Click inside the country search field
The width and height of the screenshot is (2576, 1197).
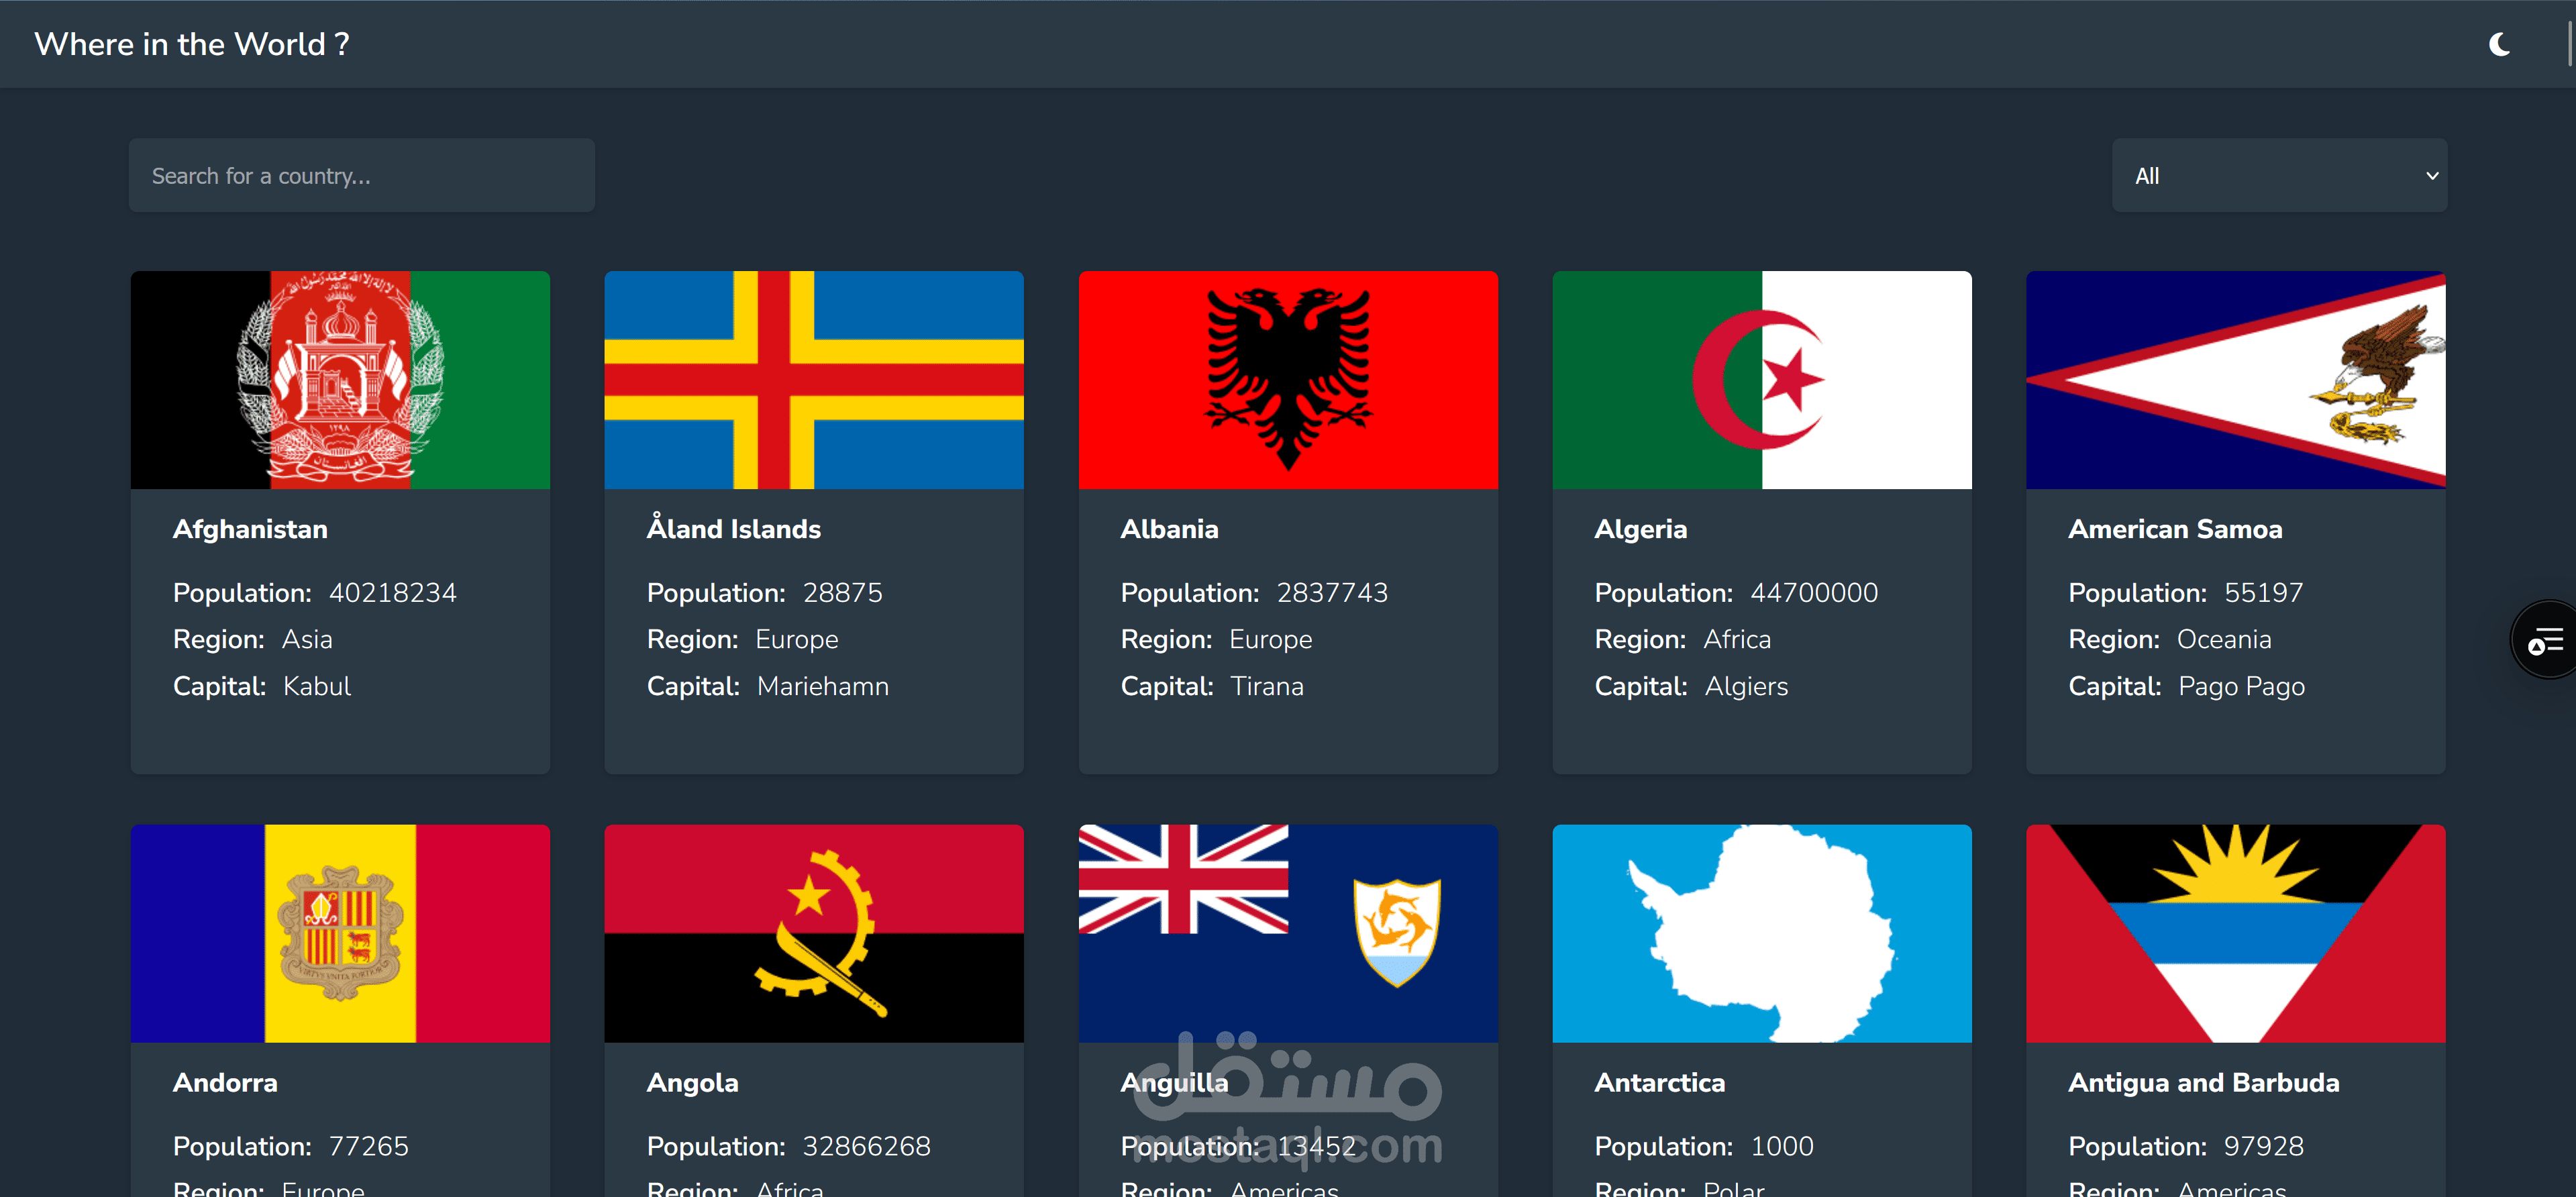pyautogui.click(x=362, y=175)
